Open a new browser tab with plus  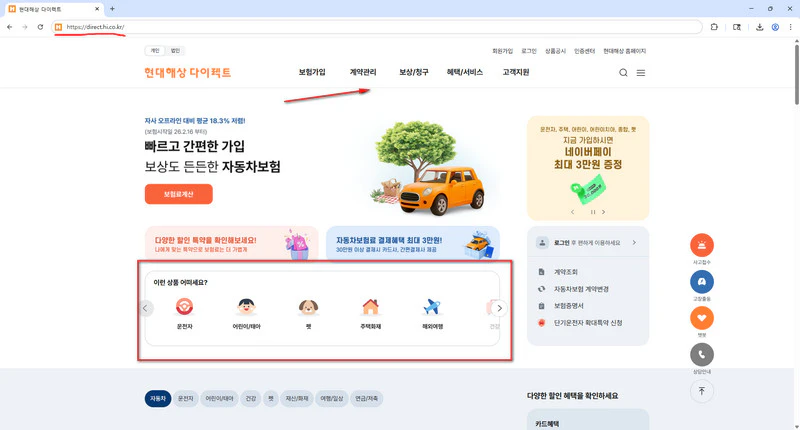112,9
